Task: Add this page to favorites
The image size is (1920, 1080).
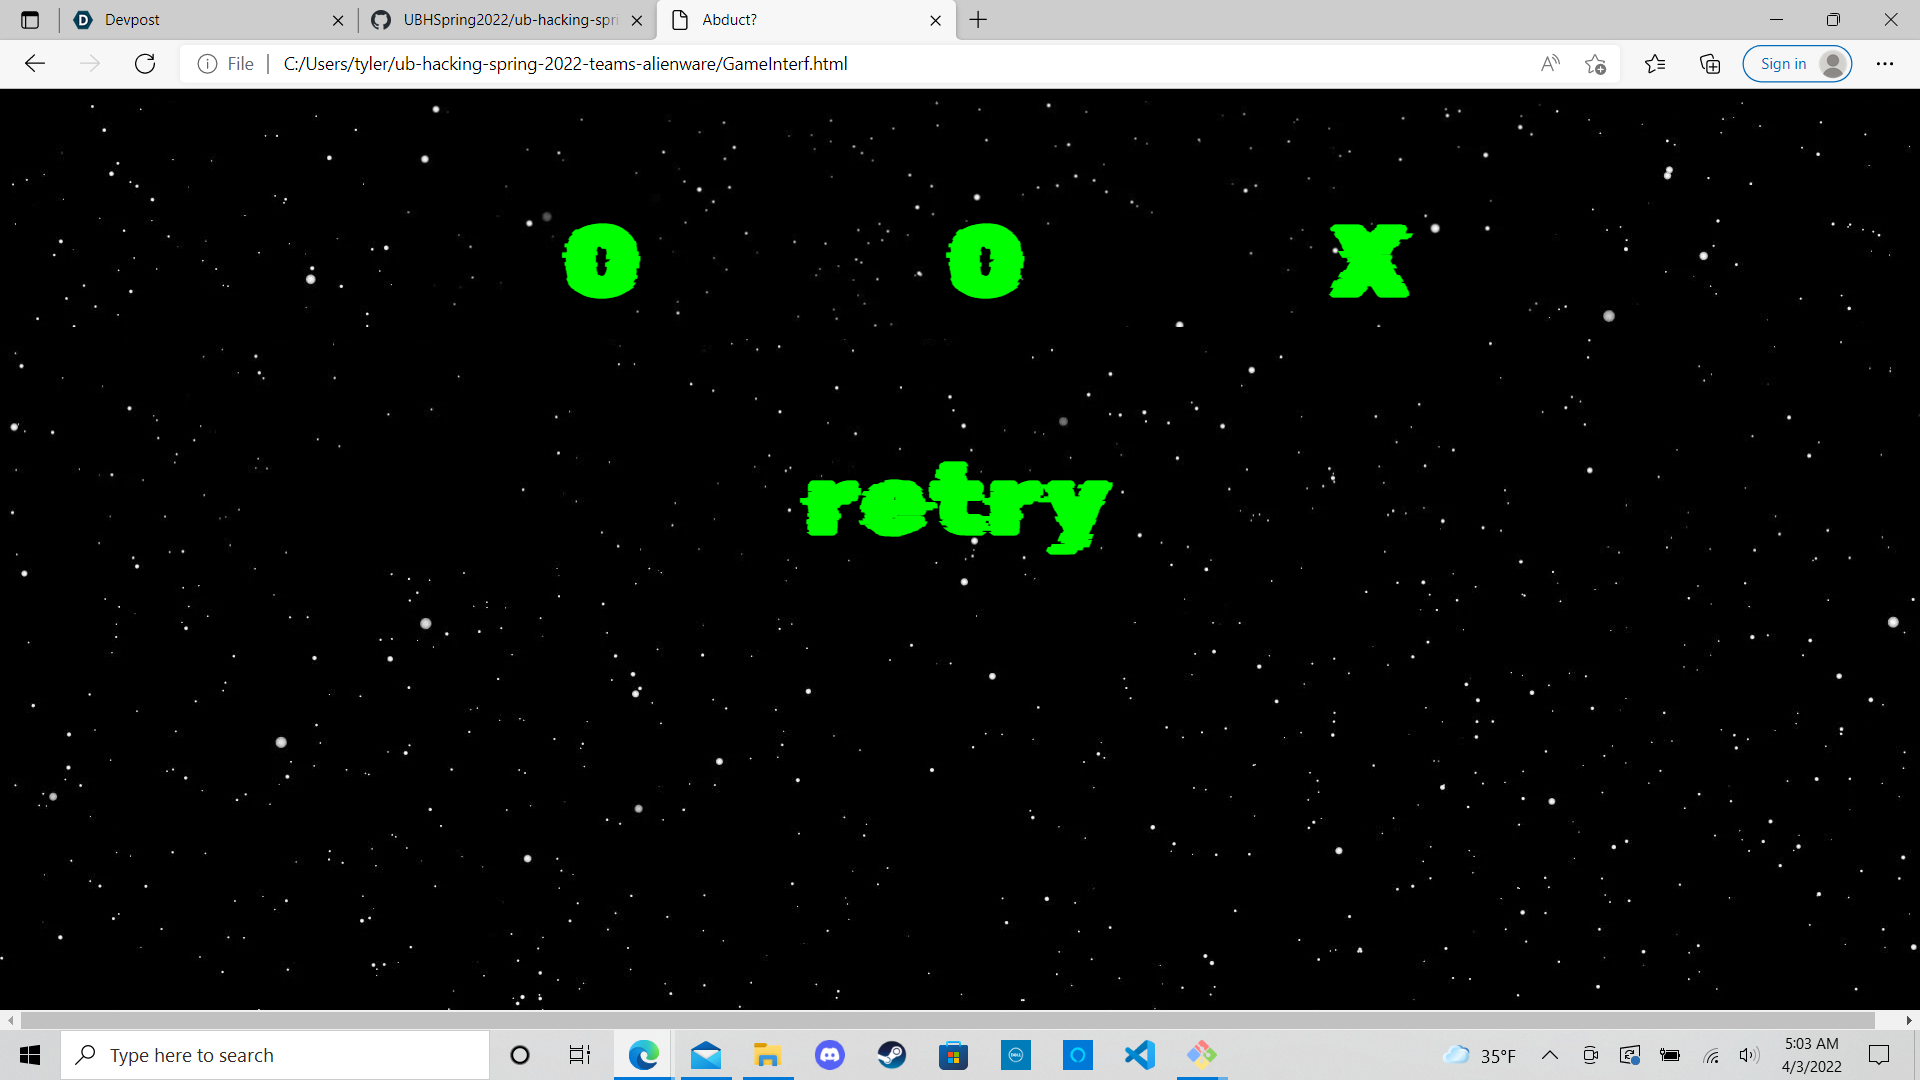Action: tap(1595, 64)
